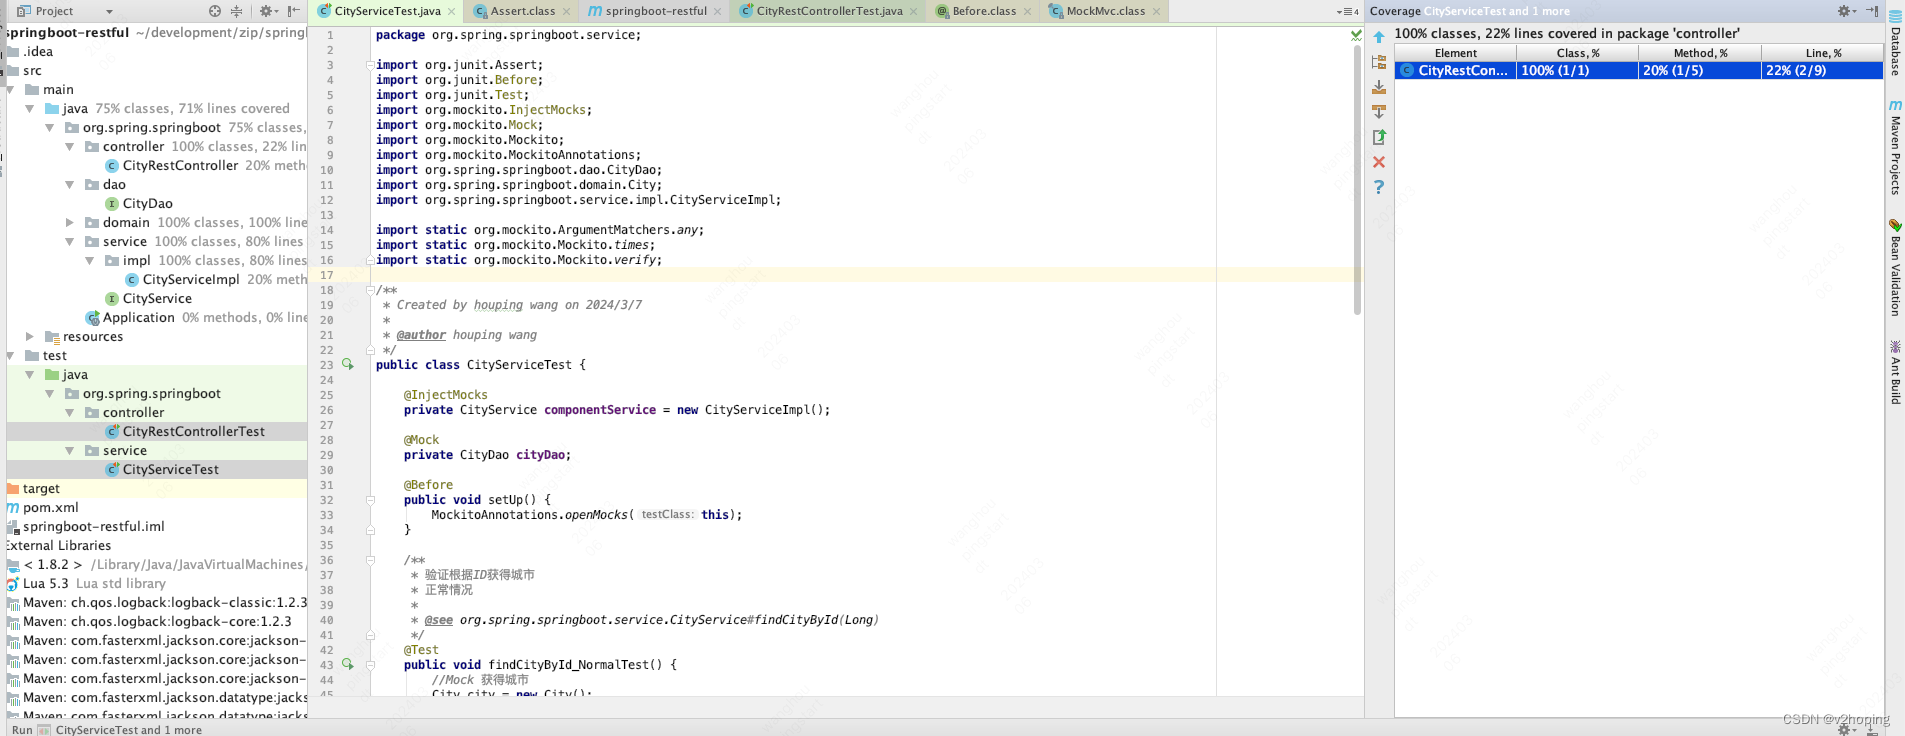This screenshot has width=1905, height=736.
Task: Expand the resources folder node
Action: coord(30,337)
